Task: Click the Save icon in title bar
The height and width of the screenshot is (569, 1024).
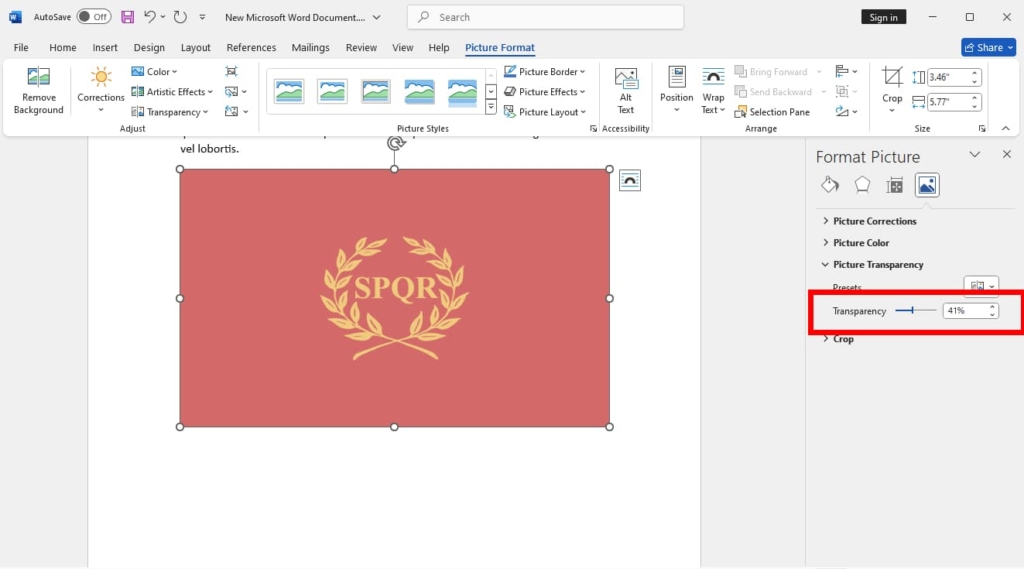Action: point(127,17)
